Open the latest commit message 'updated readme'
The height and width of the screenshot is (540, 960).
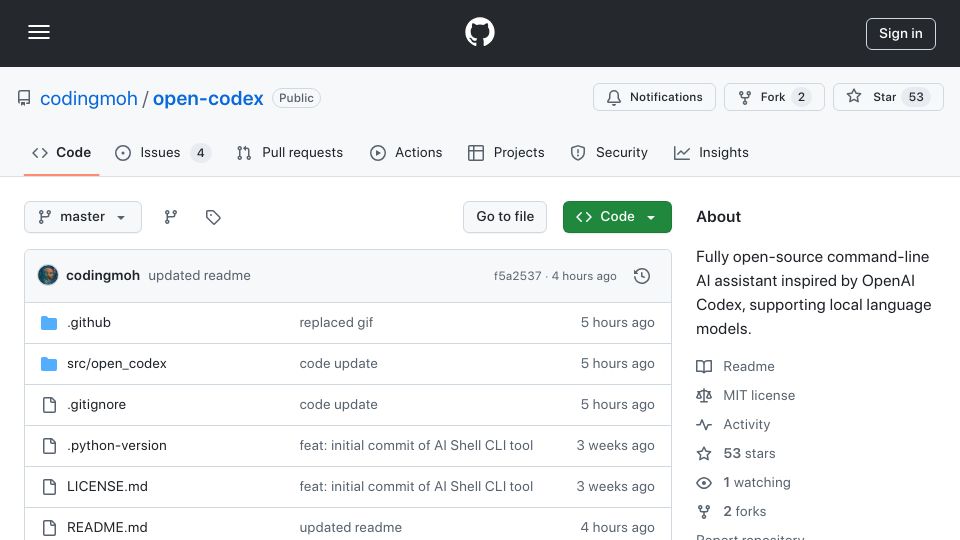pyautogui.click(x=199, y=276)
